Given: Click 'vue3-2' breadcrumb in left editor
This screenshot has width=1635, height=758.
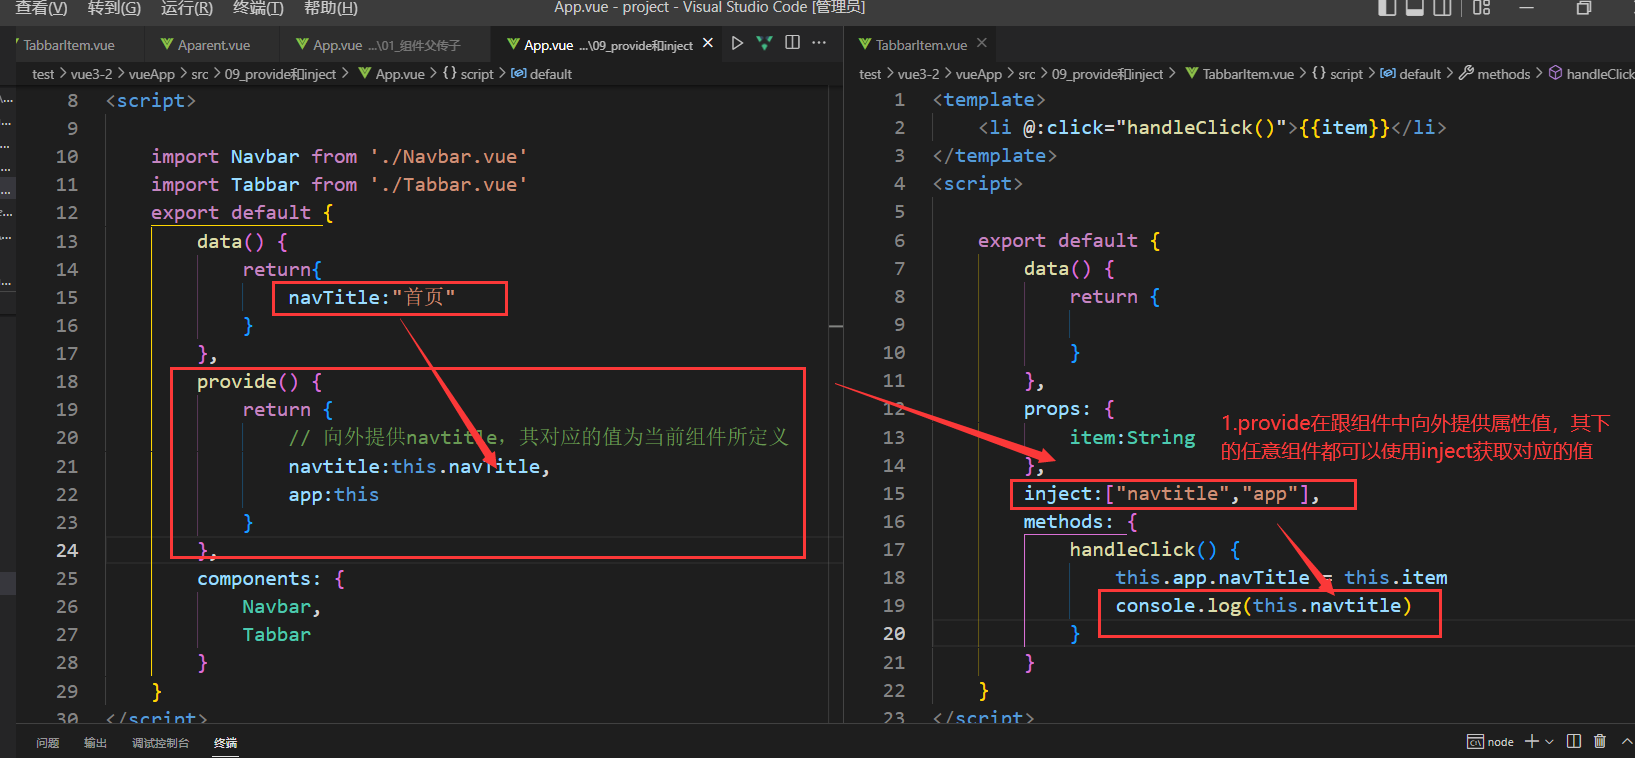Looking at the screenshot, I should (x=91, y=74).
